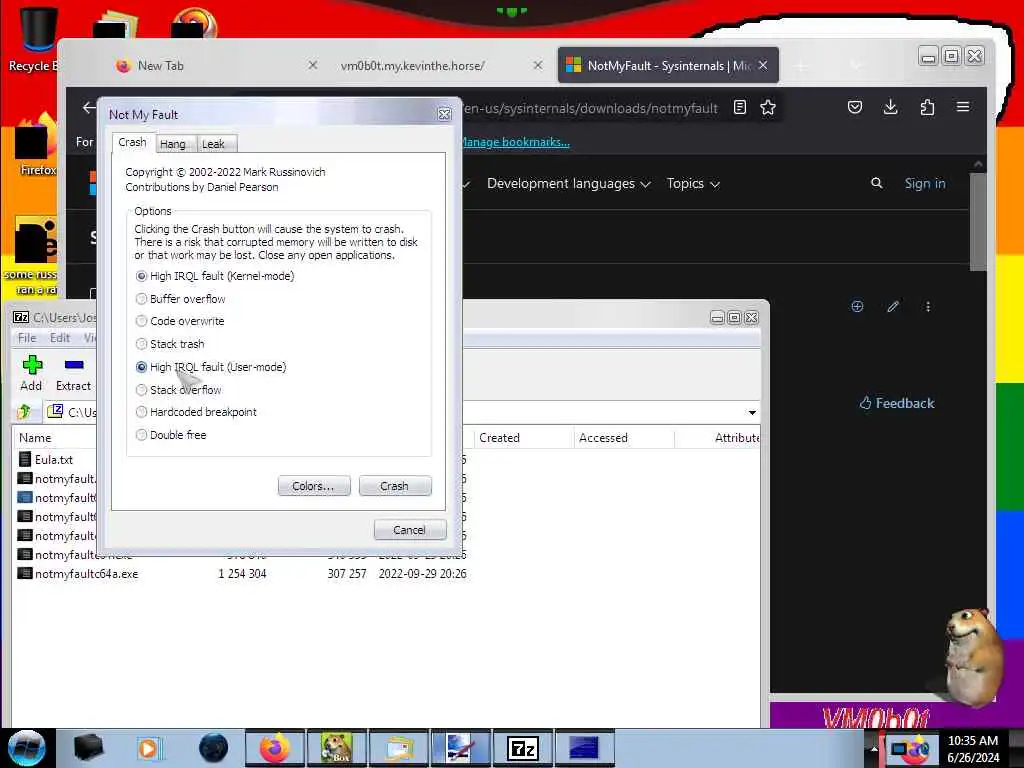Viewport: 1024px width, 768px height.
Task: Open the File menu in 7-Zip
Action: point(27,338)
